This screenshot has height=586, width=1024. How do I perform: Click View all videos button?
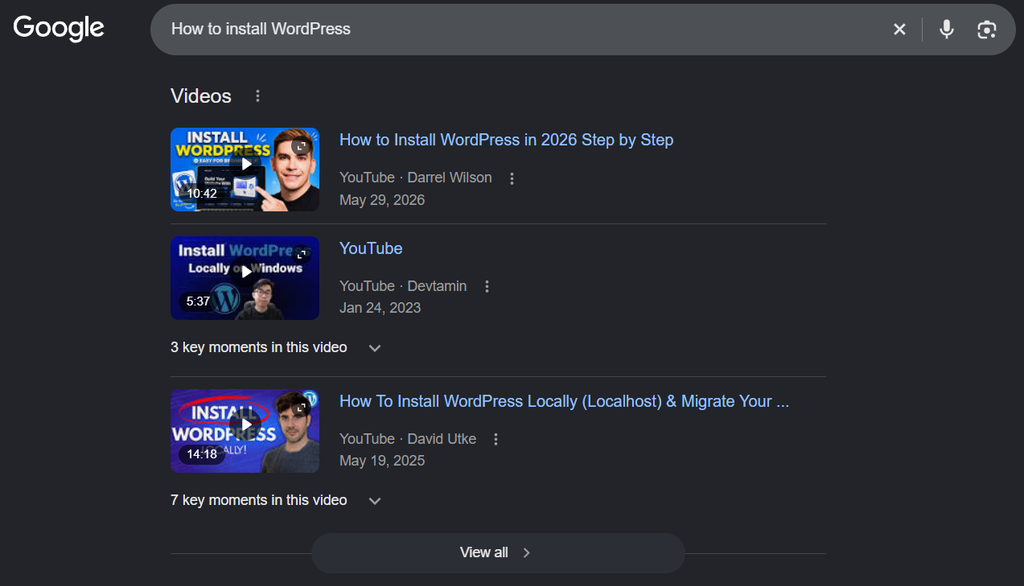point(498,553)
